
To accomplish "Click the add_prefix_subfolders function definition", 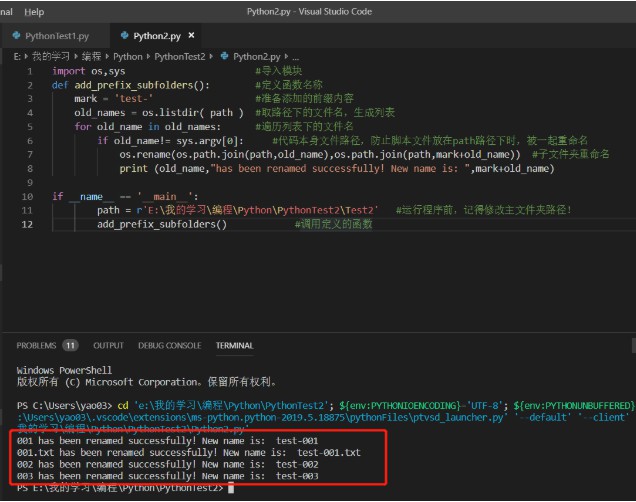I will (130, 85).
